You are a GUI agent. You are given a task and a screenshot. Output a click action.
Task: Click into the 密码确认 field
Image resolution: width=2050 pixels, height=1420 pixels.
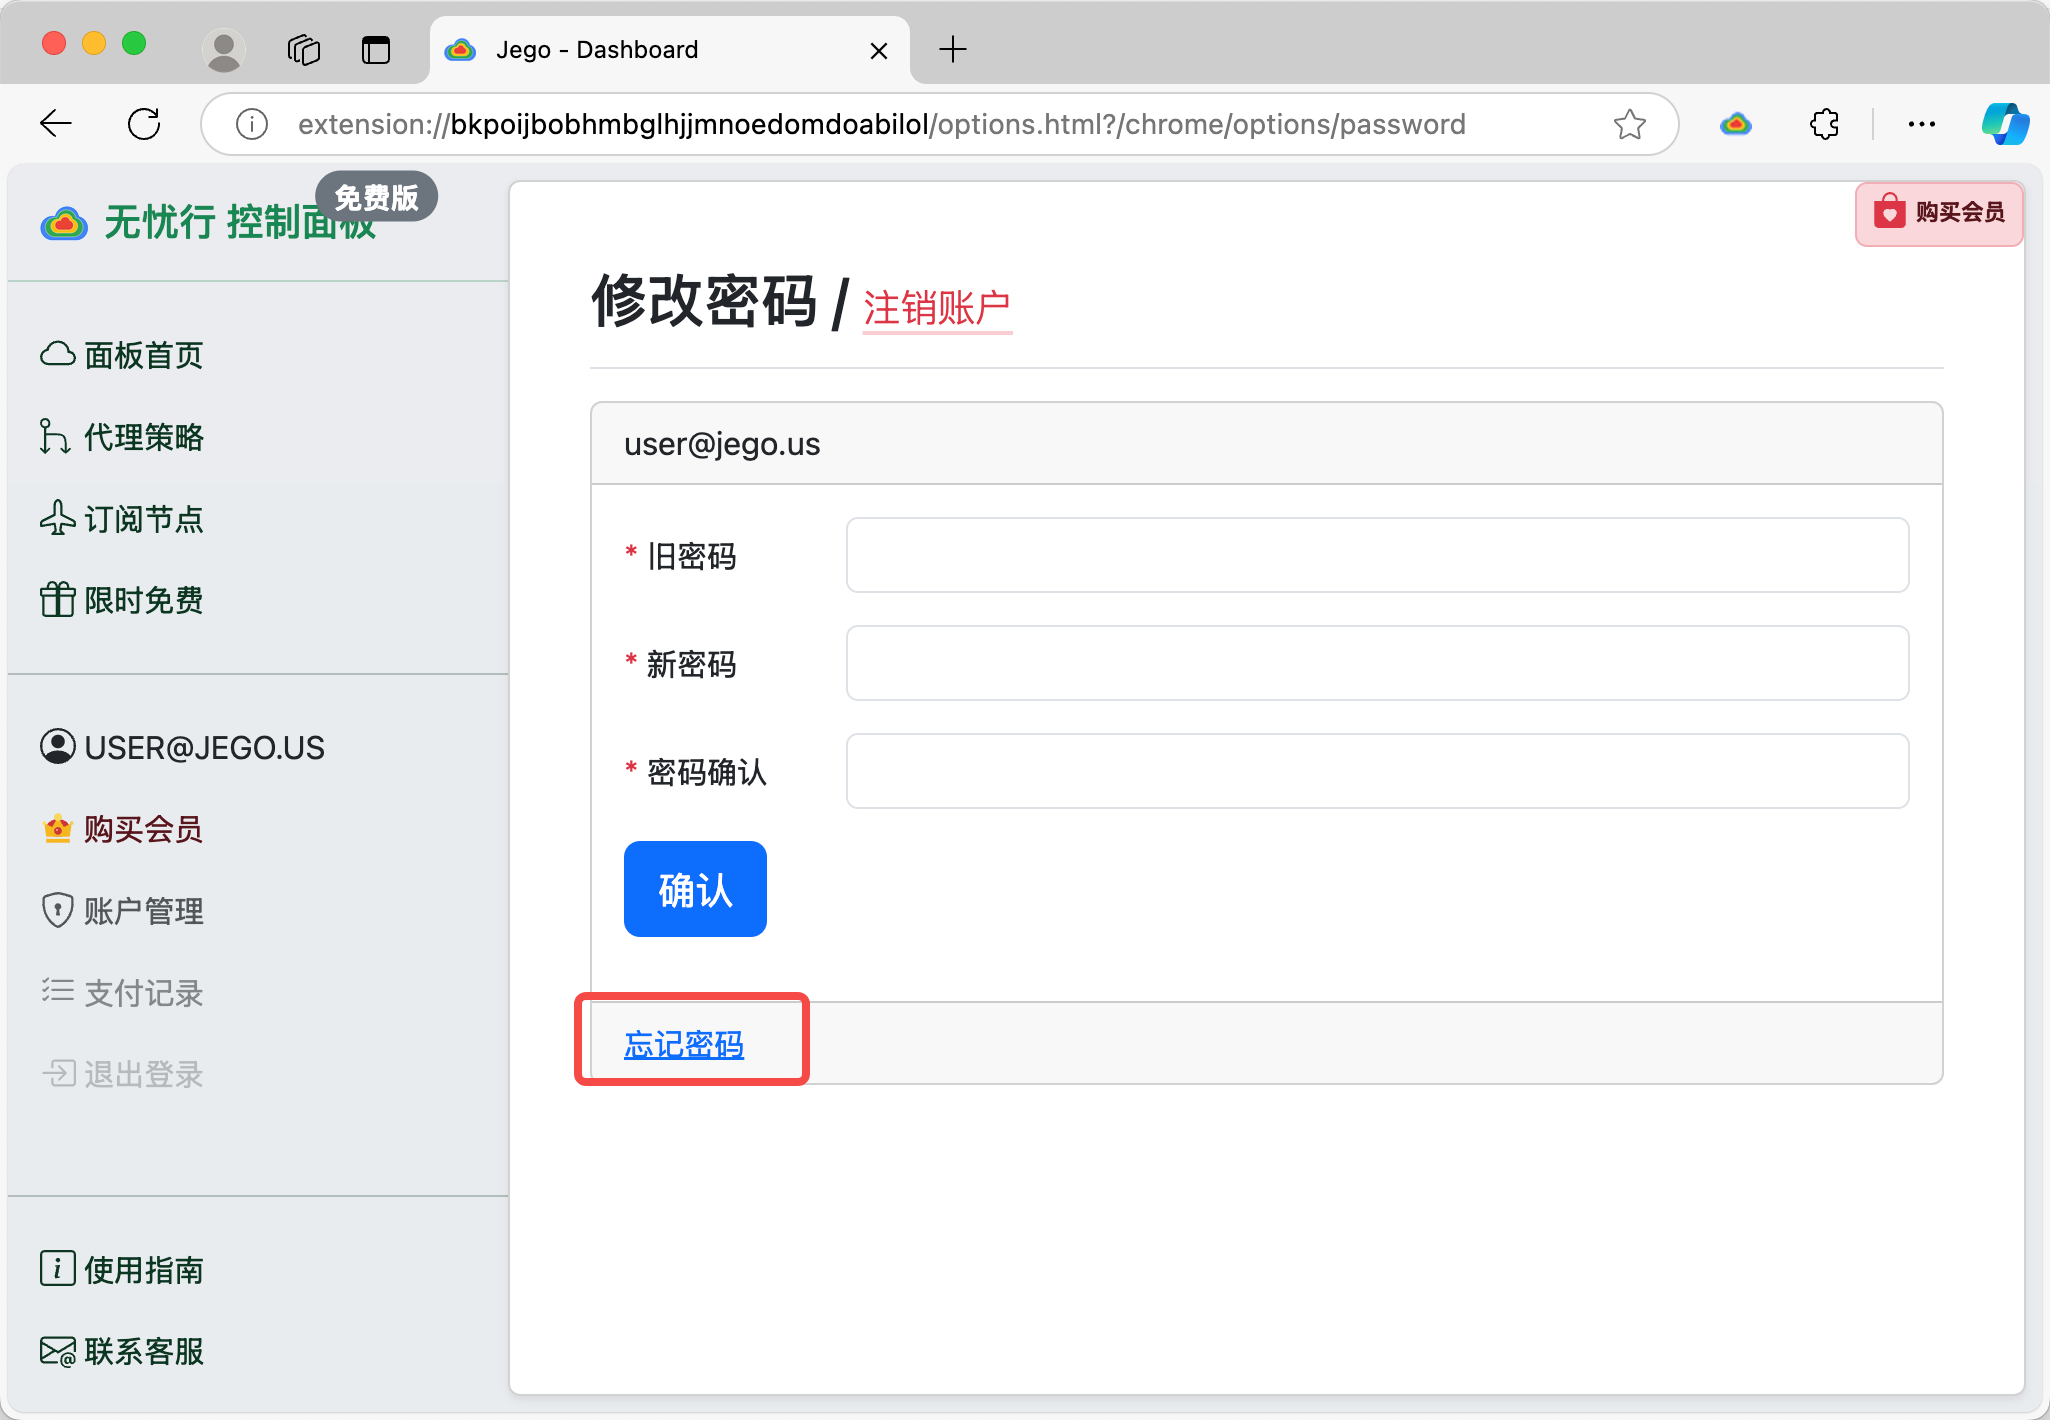click(1376, 771)
